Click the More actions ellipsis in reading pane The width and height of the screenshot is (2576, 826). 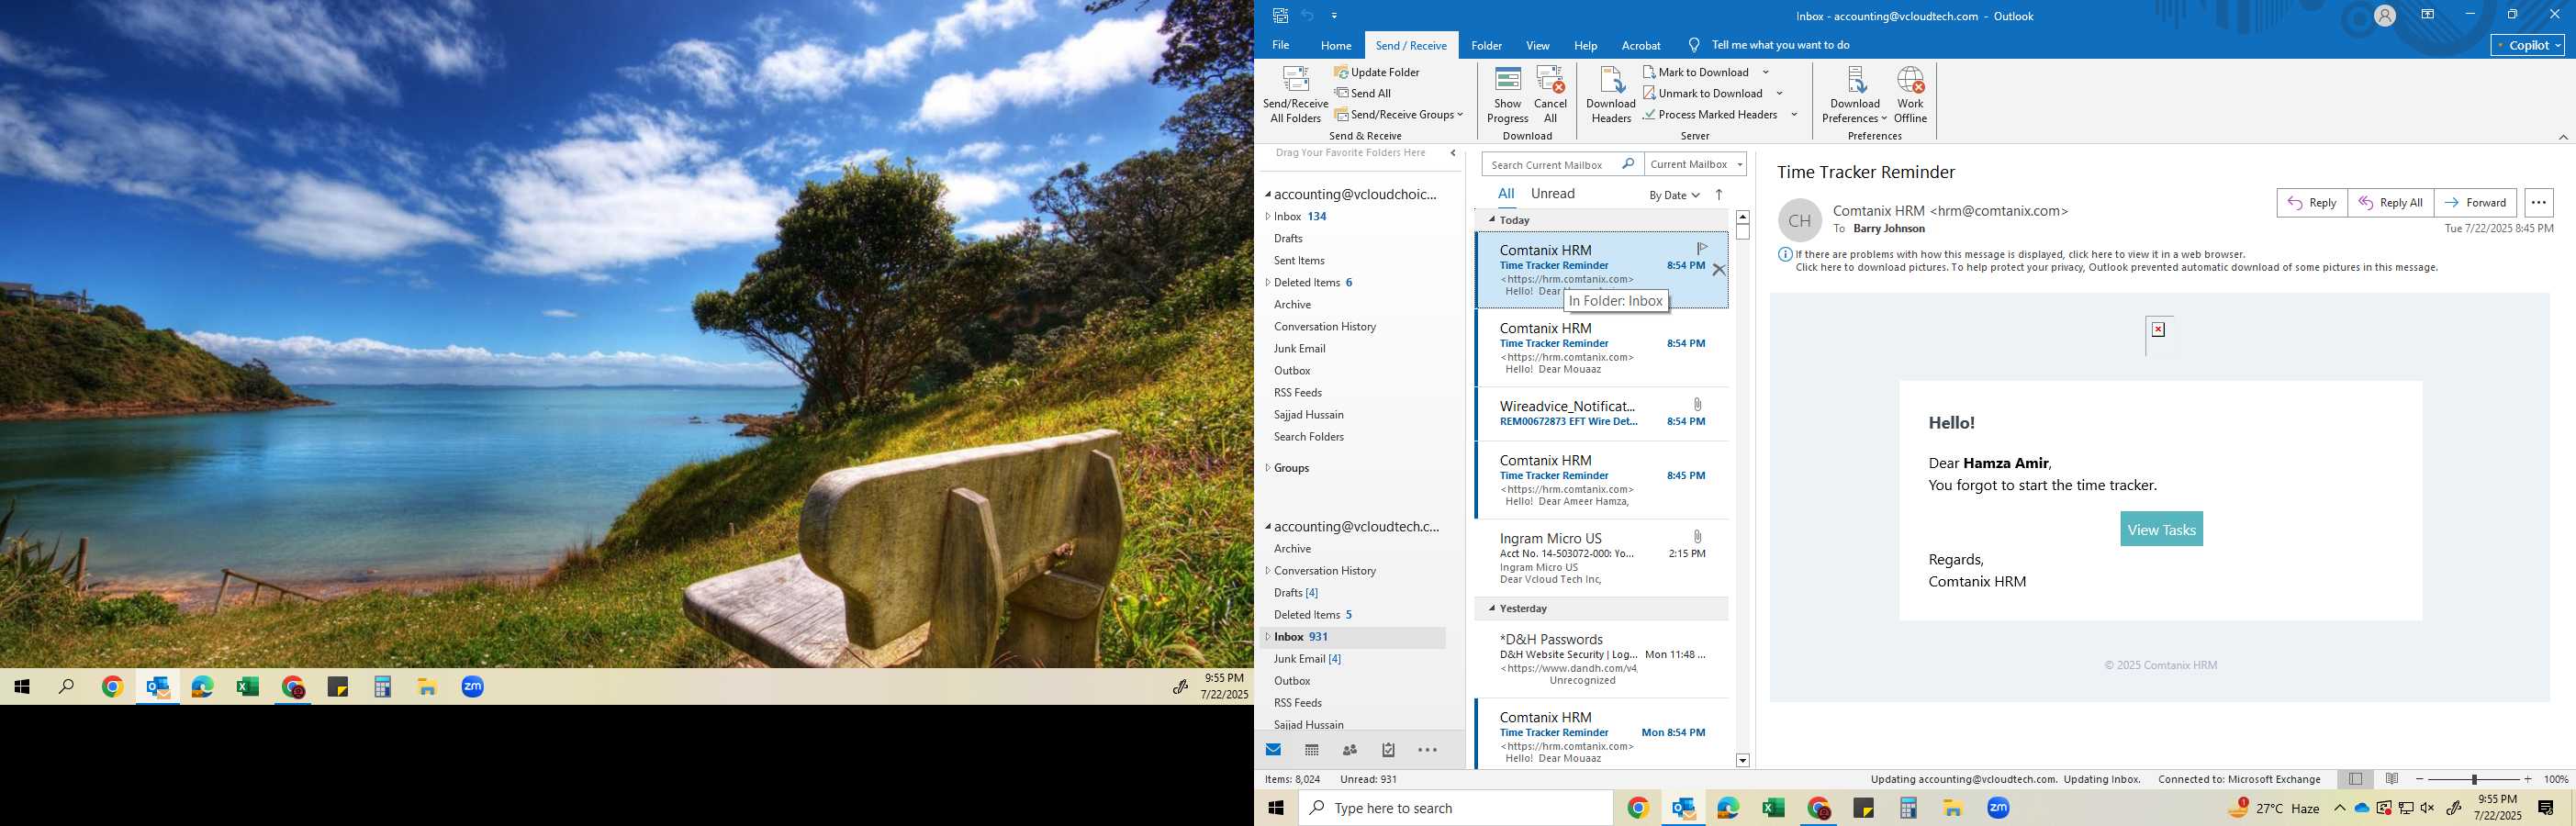2538,202
